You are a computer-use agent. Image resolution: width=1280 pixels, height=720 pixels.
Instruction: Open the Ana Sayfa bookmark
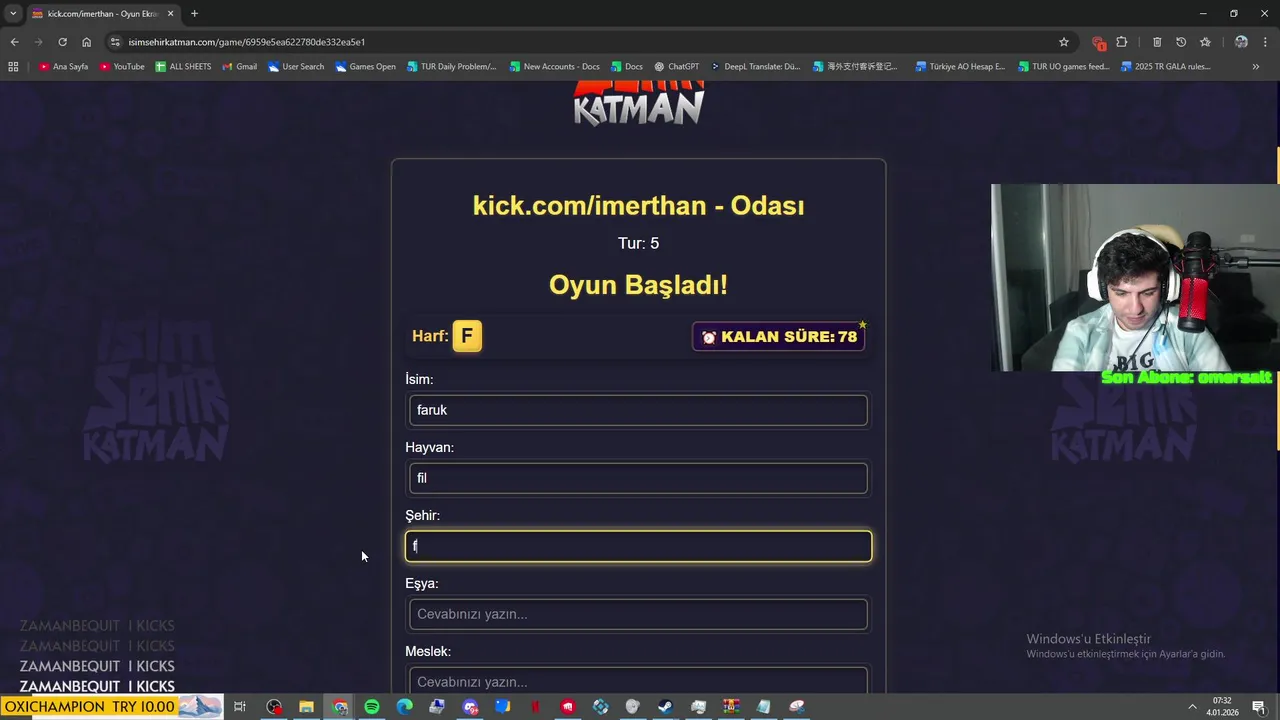coord(63,67)
